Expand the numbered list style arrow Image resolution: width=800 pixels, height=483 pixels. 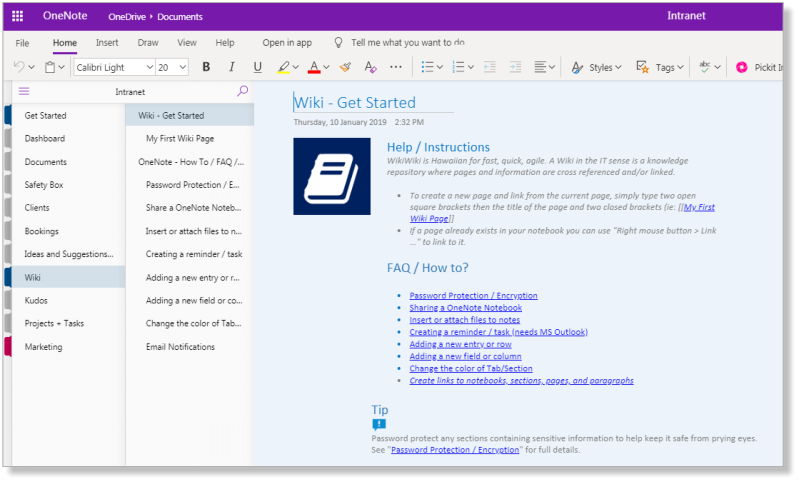(x=471, y=67)
